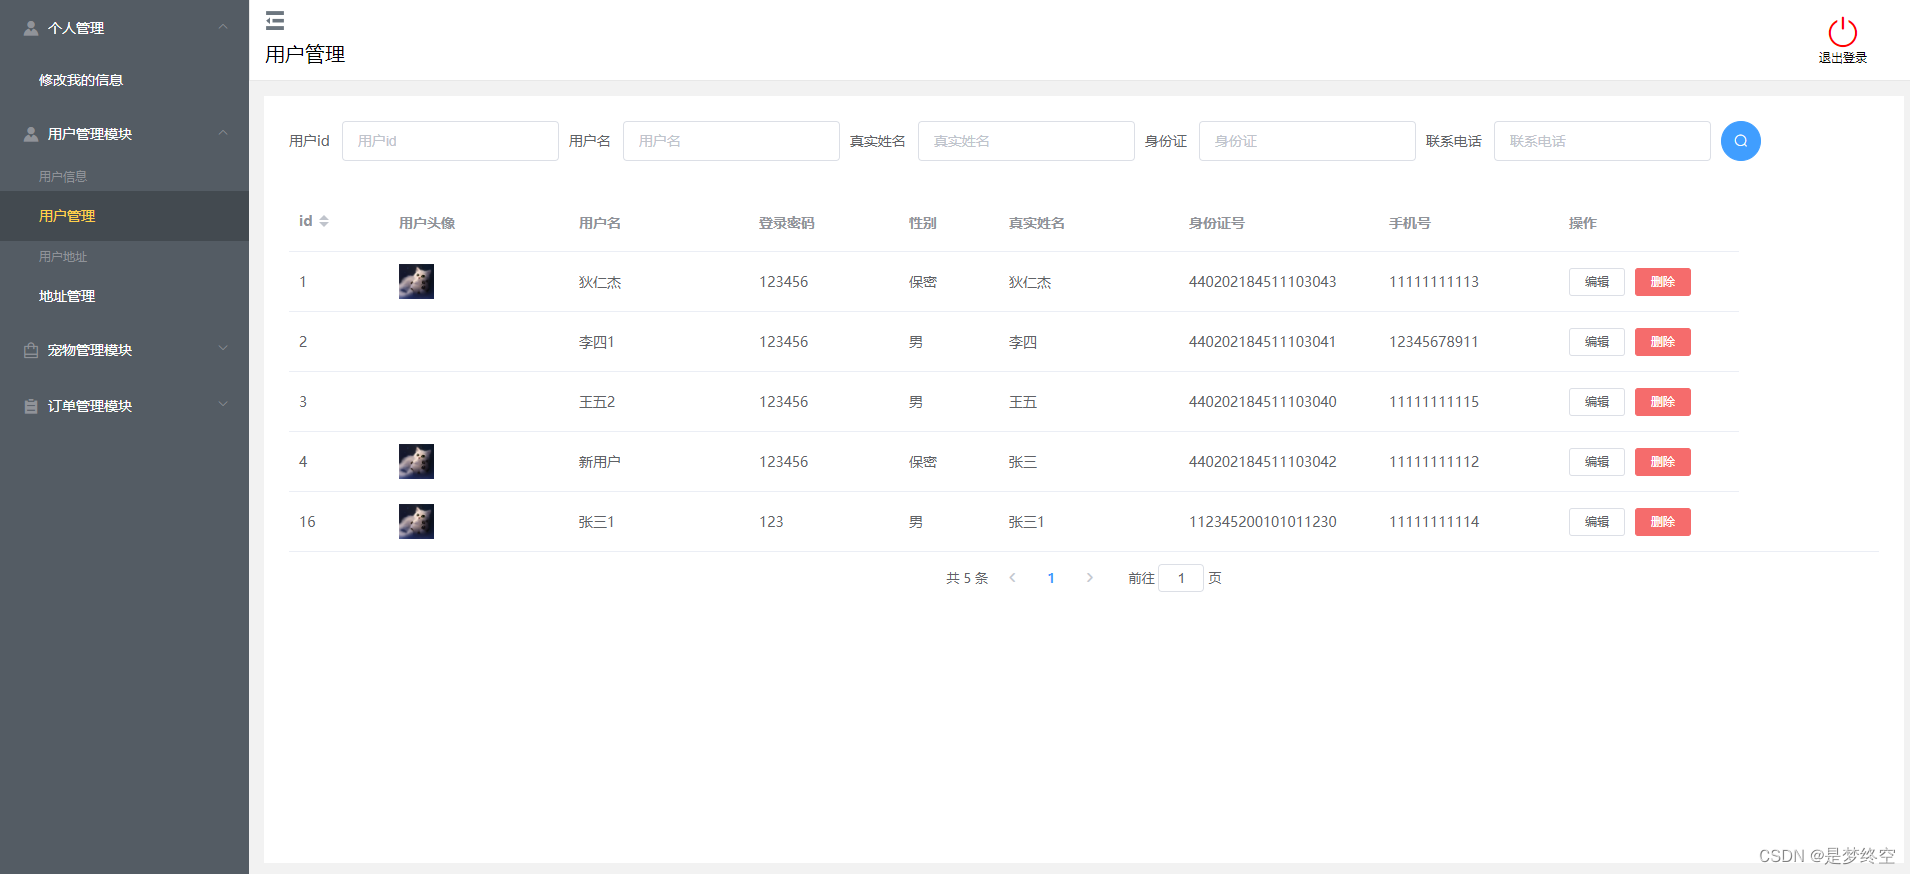1910x874 pixels.
Task: Go to previous page arrow
Action: tap(1012, 578)
